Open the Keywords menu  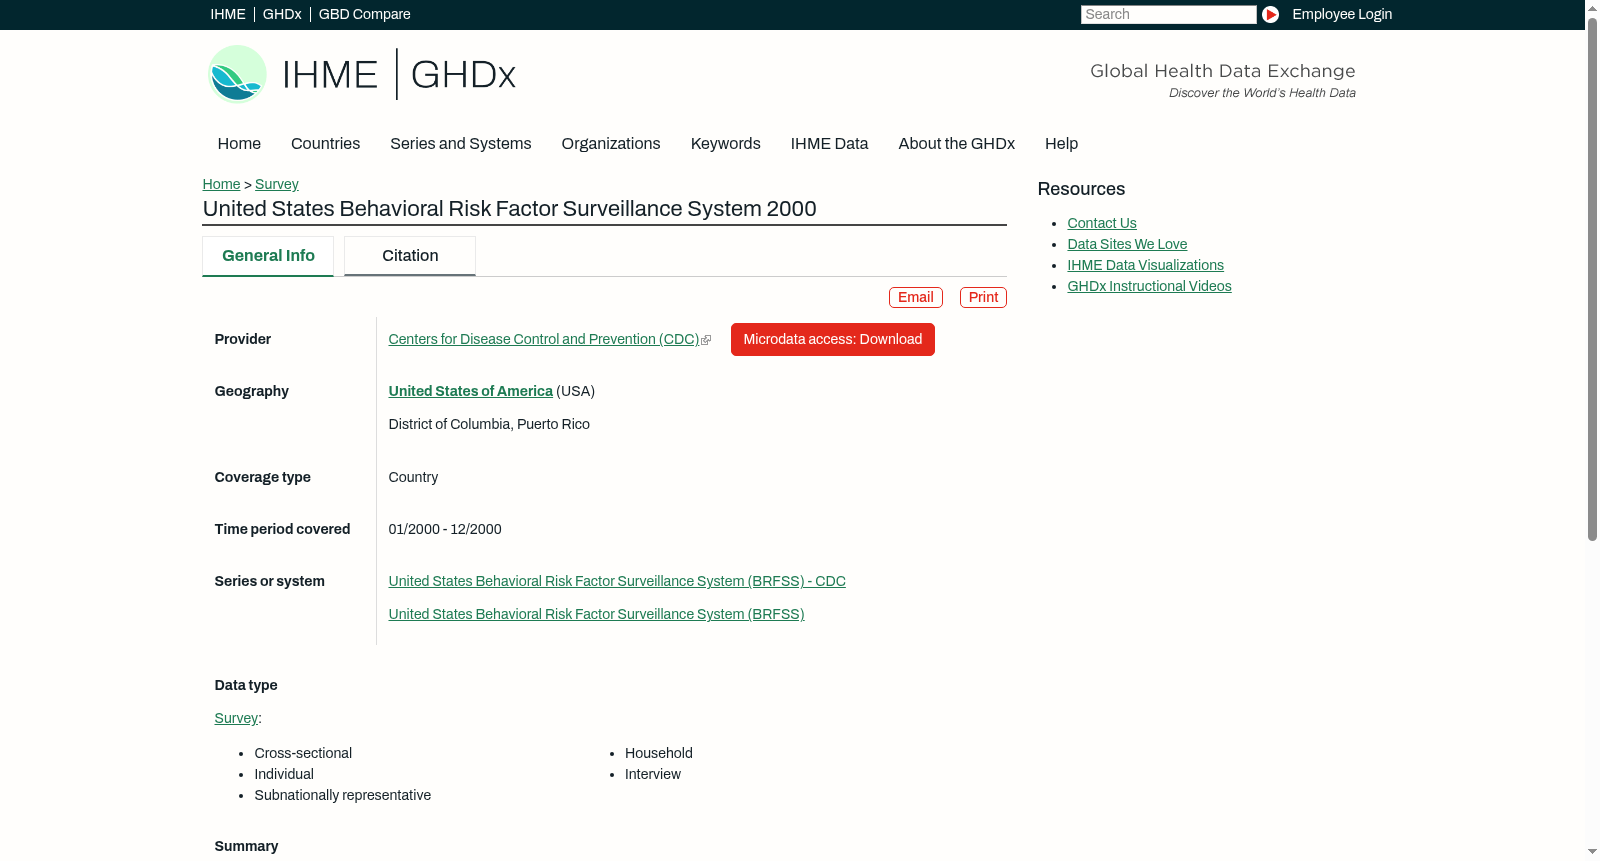point(726,144)
